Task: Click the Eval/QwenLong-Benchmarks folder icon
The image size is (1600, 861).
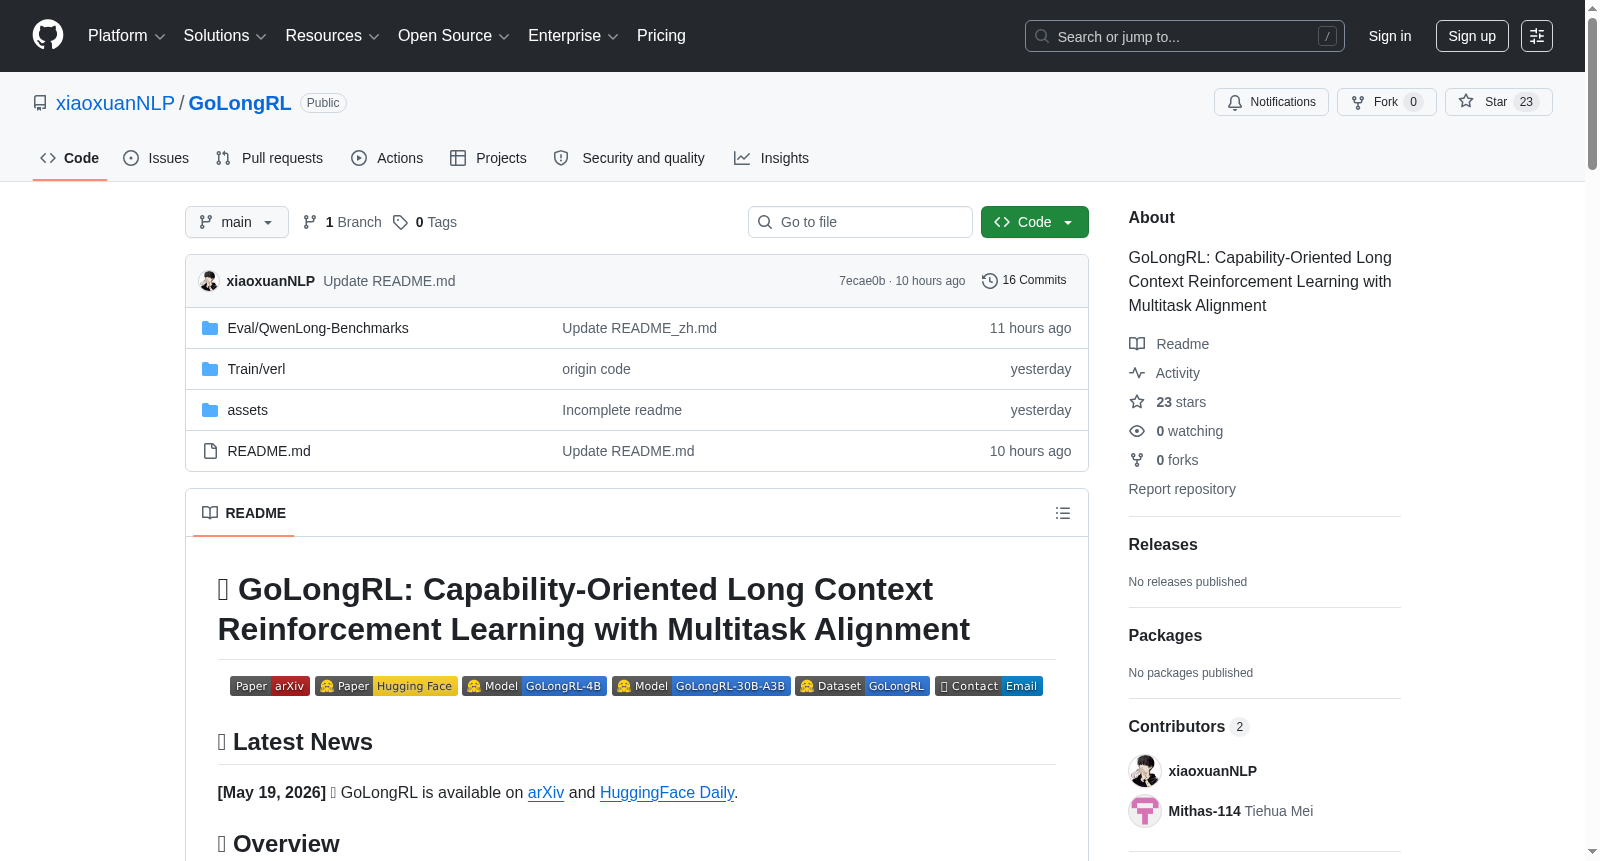Action: click(x=210, y=328)
